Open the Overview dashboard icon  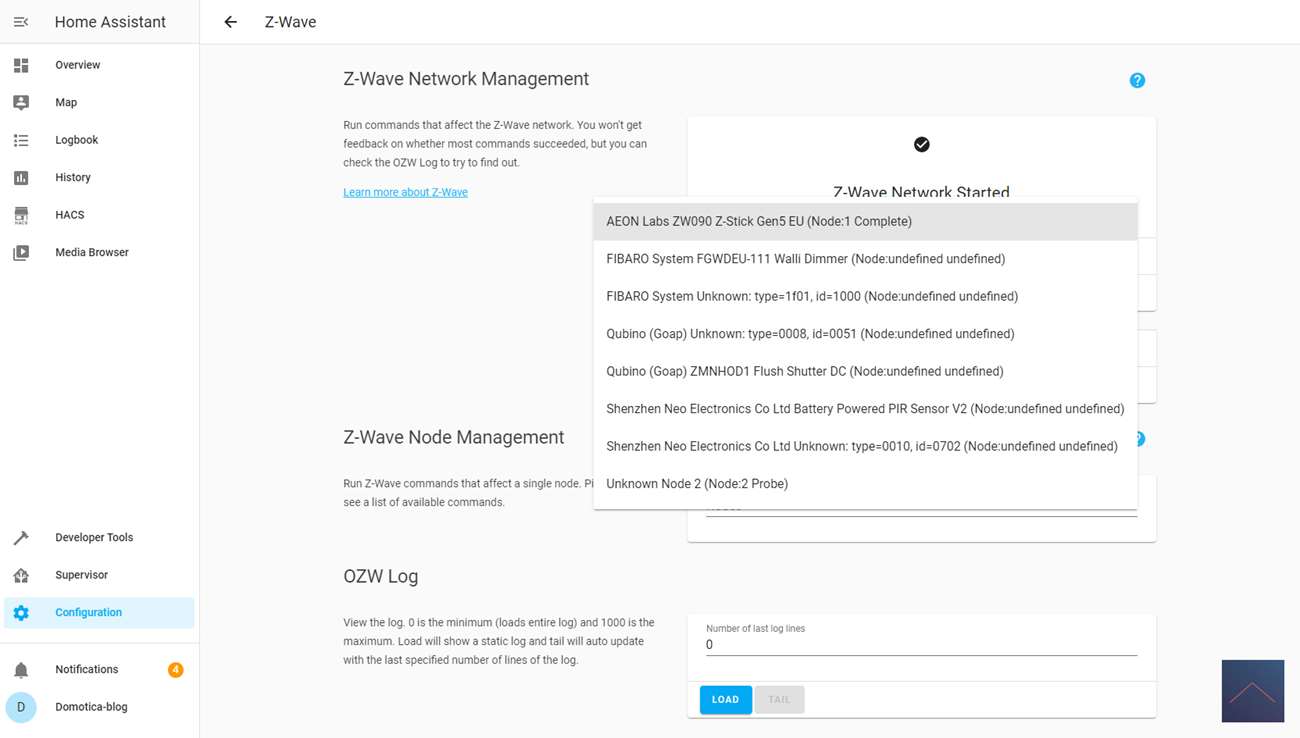[21, 65]
